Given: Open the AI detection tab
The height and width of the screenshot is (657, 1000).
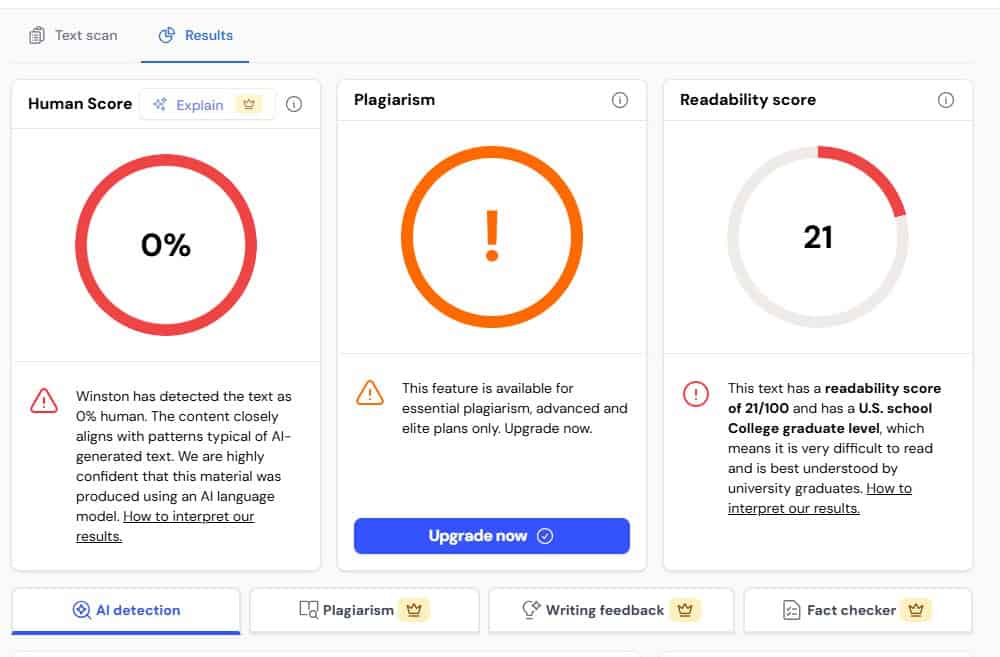Looking at the screenshot, I should 126,610.
